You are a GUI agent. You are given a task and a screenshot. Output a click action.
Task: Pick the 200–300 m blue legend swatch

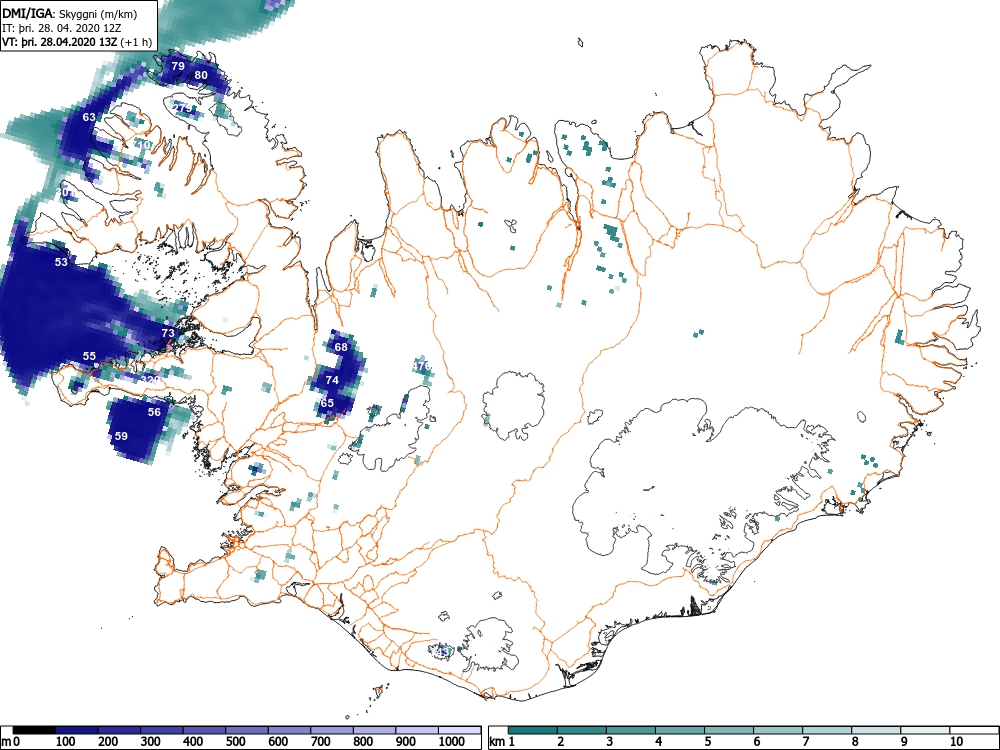[x=119, y=730]
